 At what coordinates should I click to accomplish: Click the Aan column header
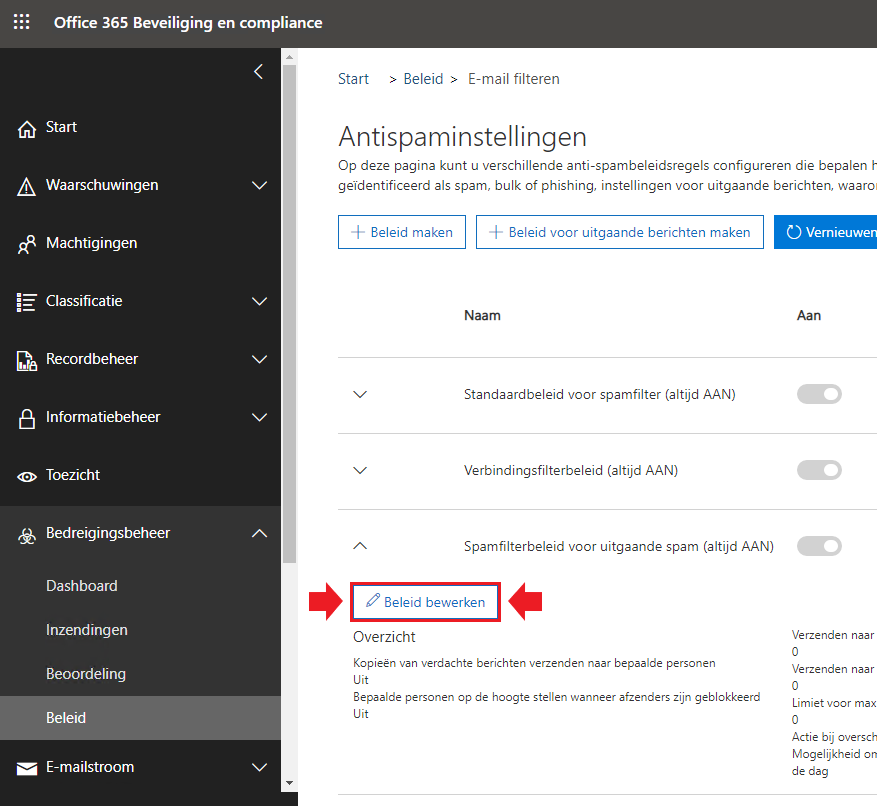809,315
